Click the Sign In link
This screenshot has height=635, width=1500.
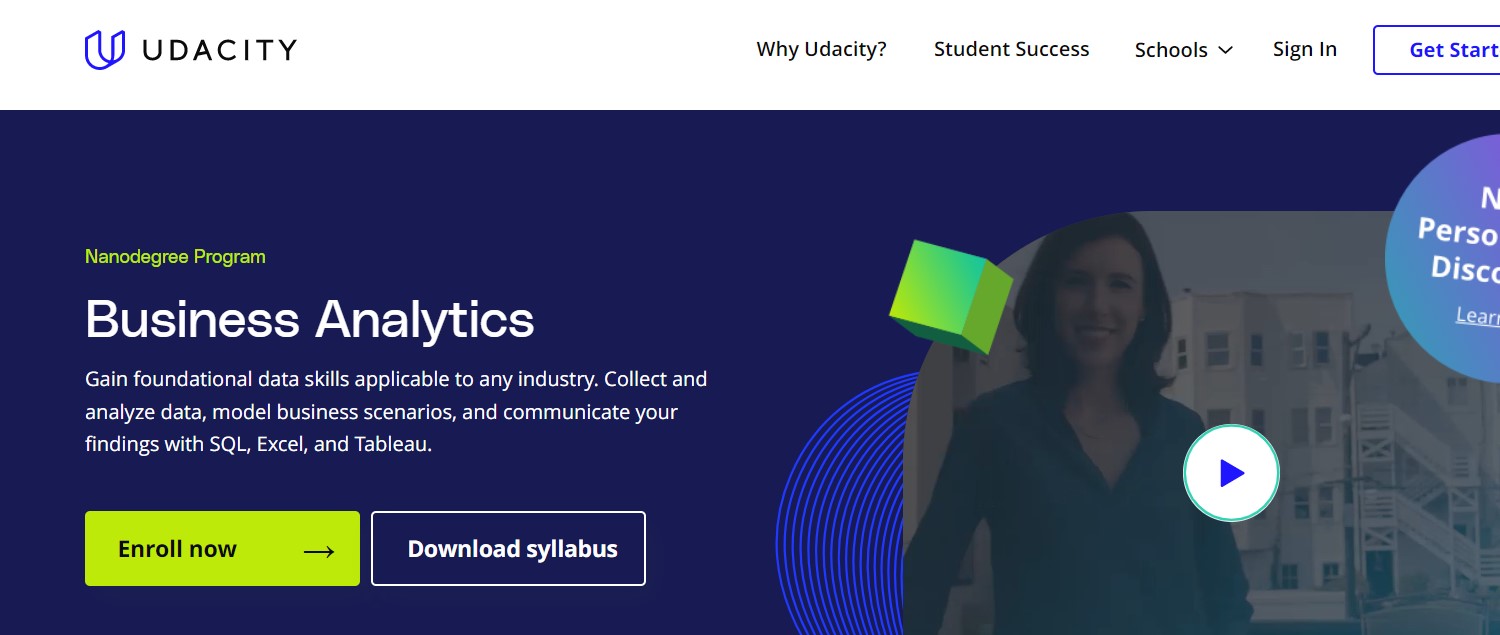pos(1304,49)
